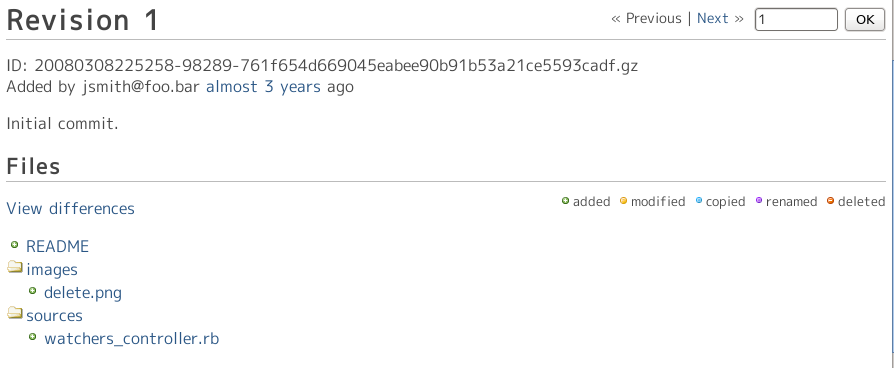Click the View differences link
Viewport: 894px width, 368px height.
pos(71,208)
